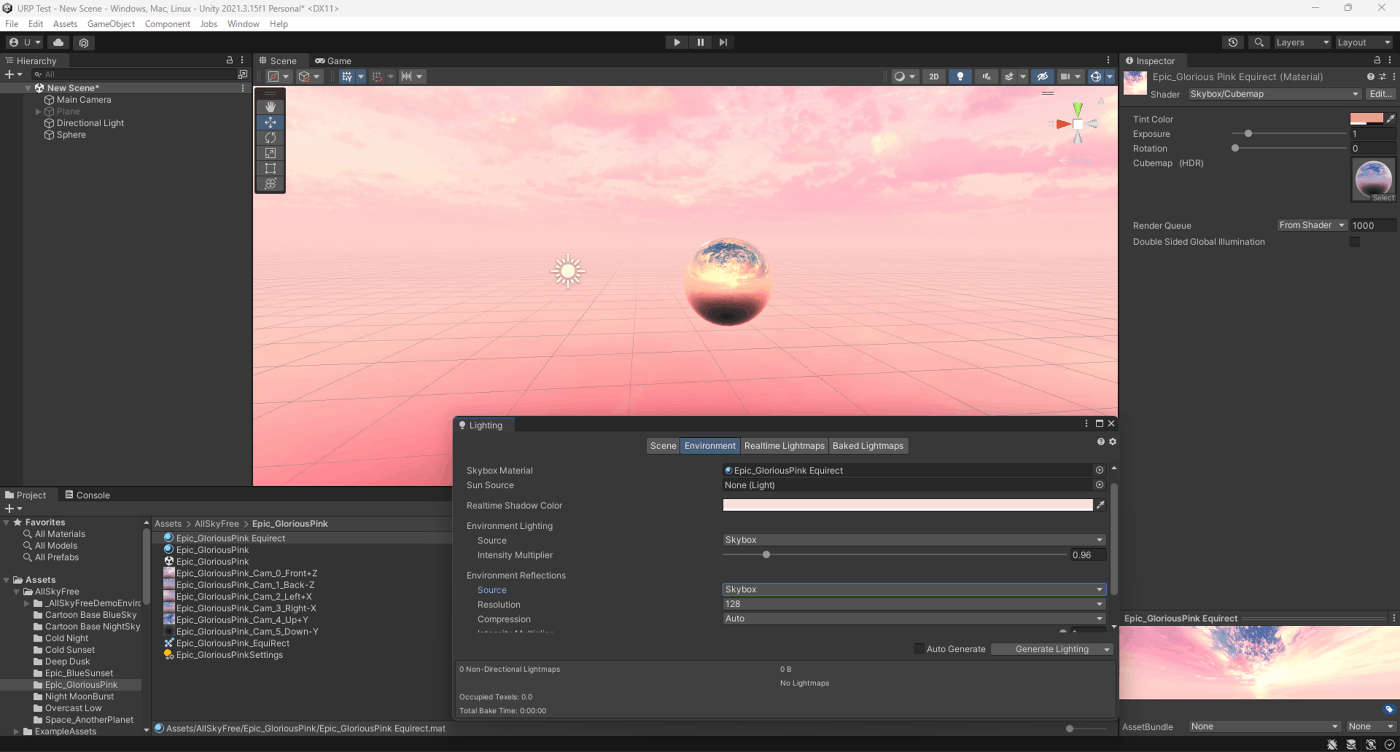Toggle scene effects (skybox, fog) button
The image size is (1400, 752).
[1010, 76]
